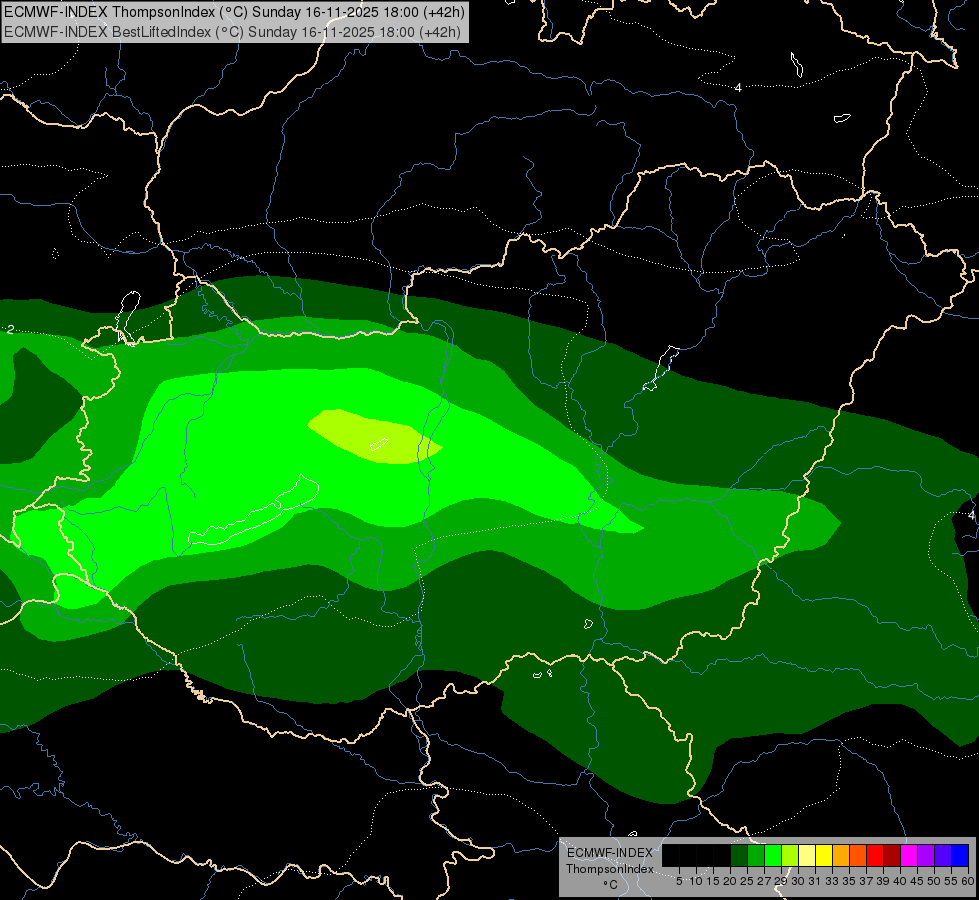Select the orange-red 35-37 legend swatch
Viewport: 979px width, 900px height.
coord(858,855)
